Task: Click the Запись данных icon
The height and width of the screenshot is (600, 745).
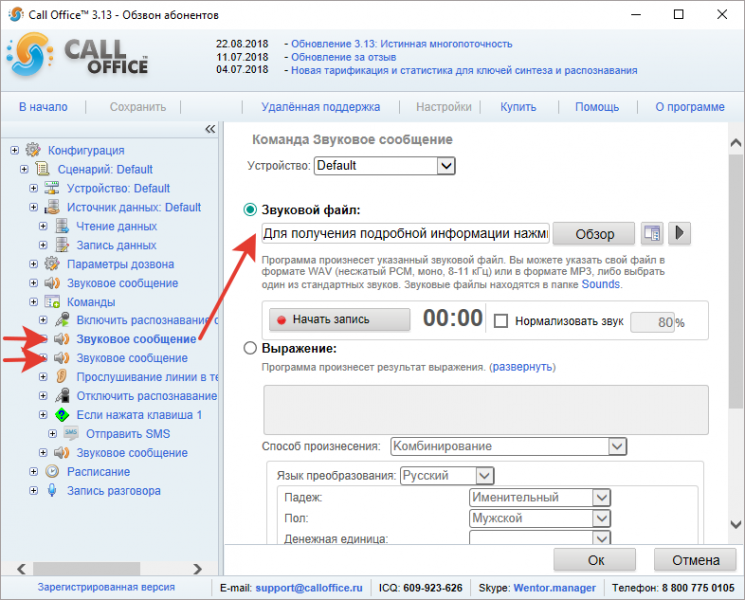Action: [x=62, y=245]
